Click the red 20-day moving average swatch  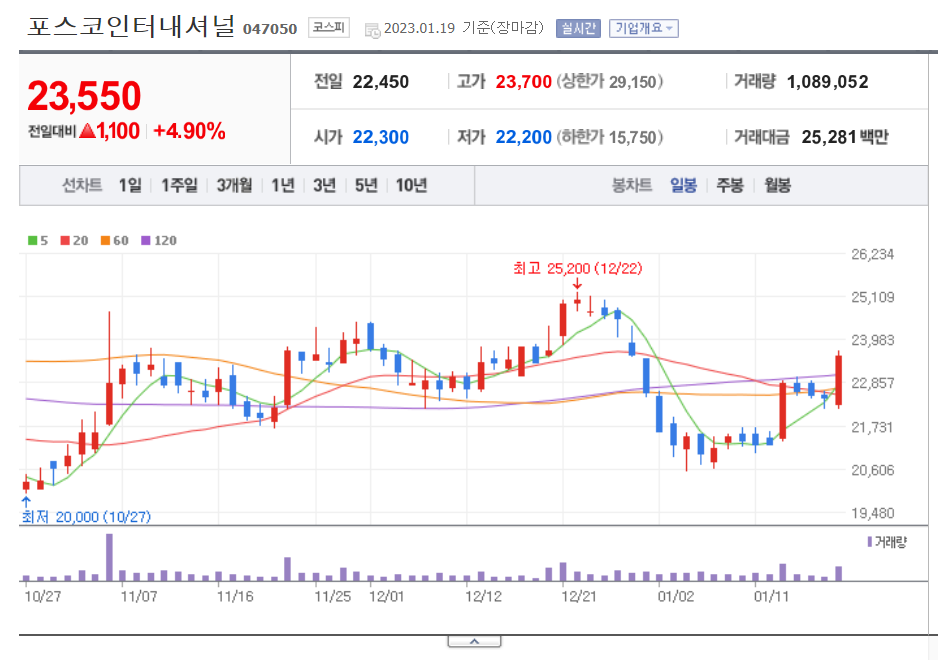[65, 241]
